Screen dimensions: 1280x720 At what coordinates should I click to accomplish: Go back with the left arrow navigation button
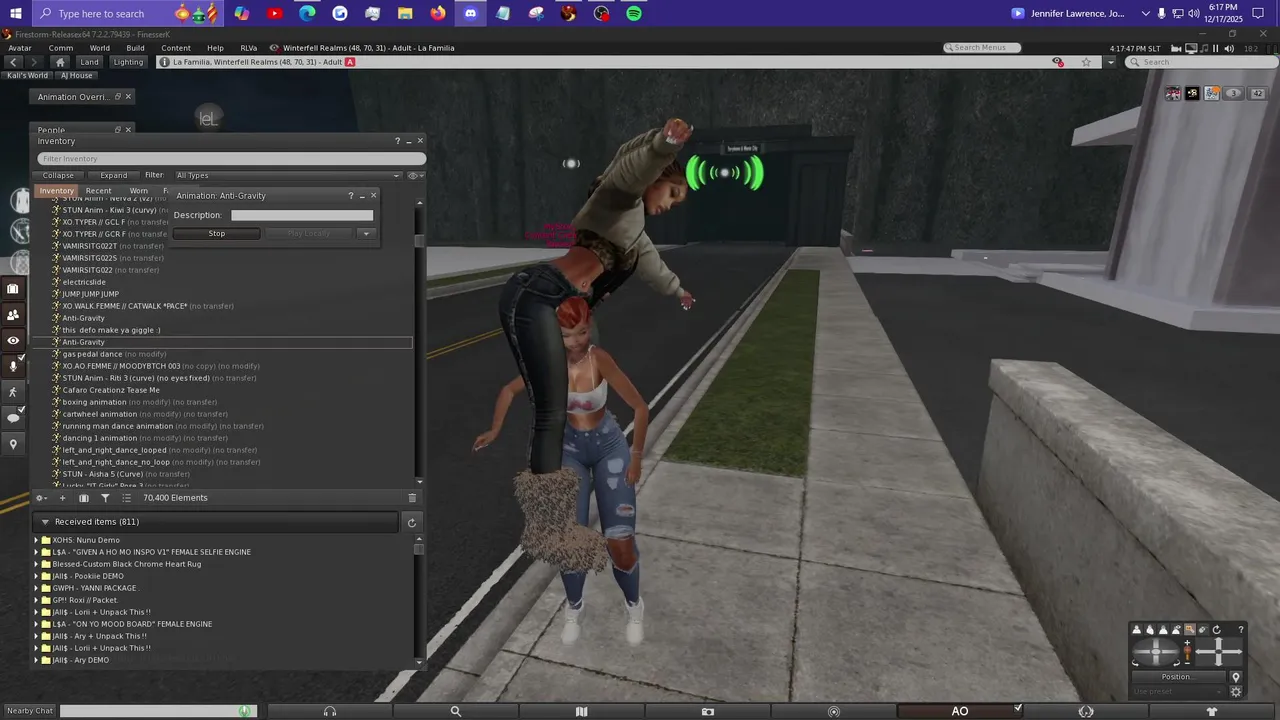[x=14, y=62]
